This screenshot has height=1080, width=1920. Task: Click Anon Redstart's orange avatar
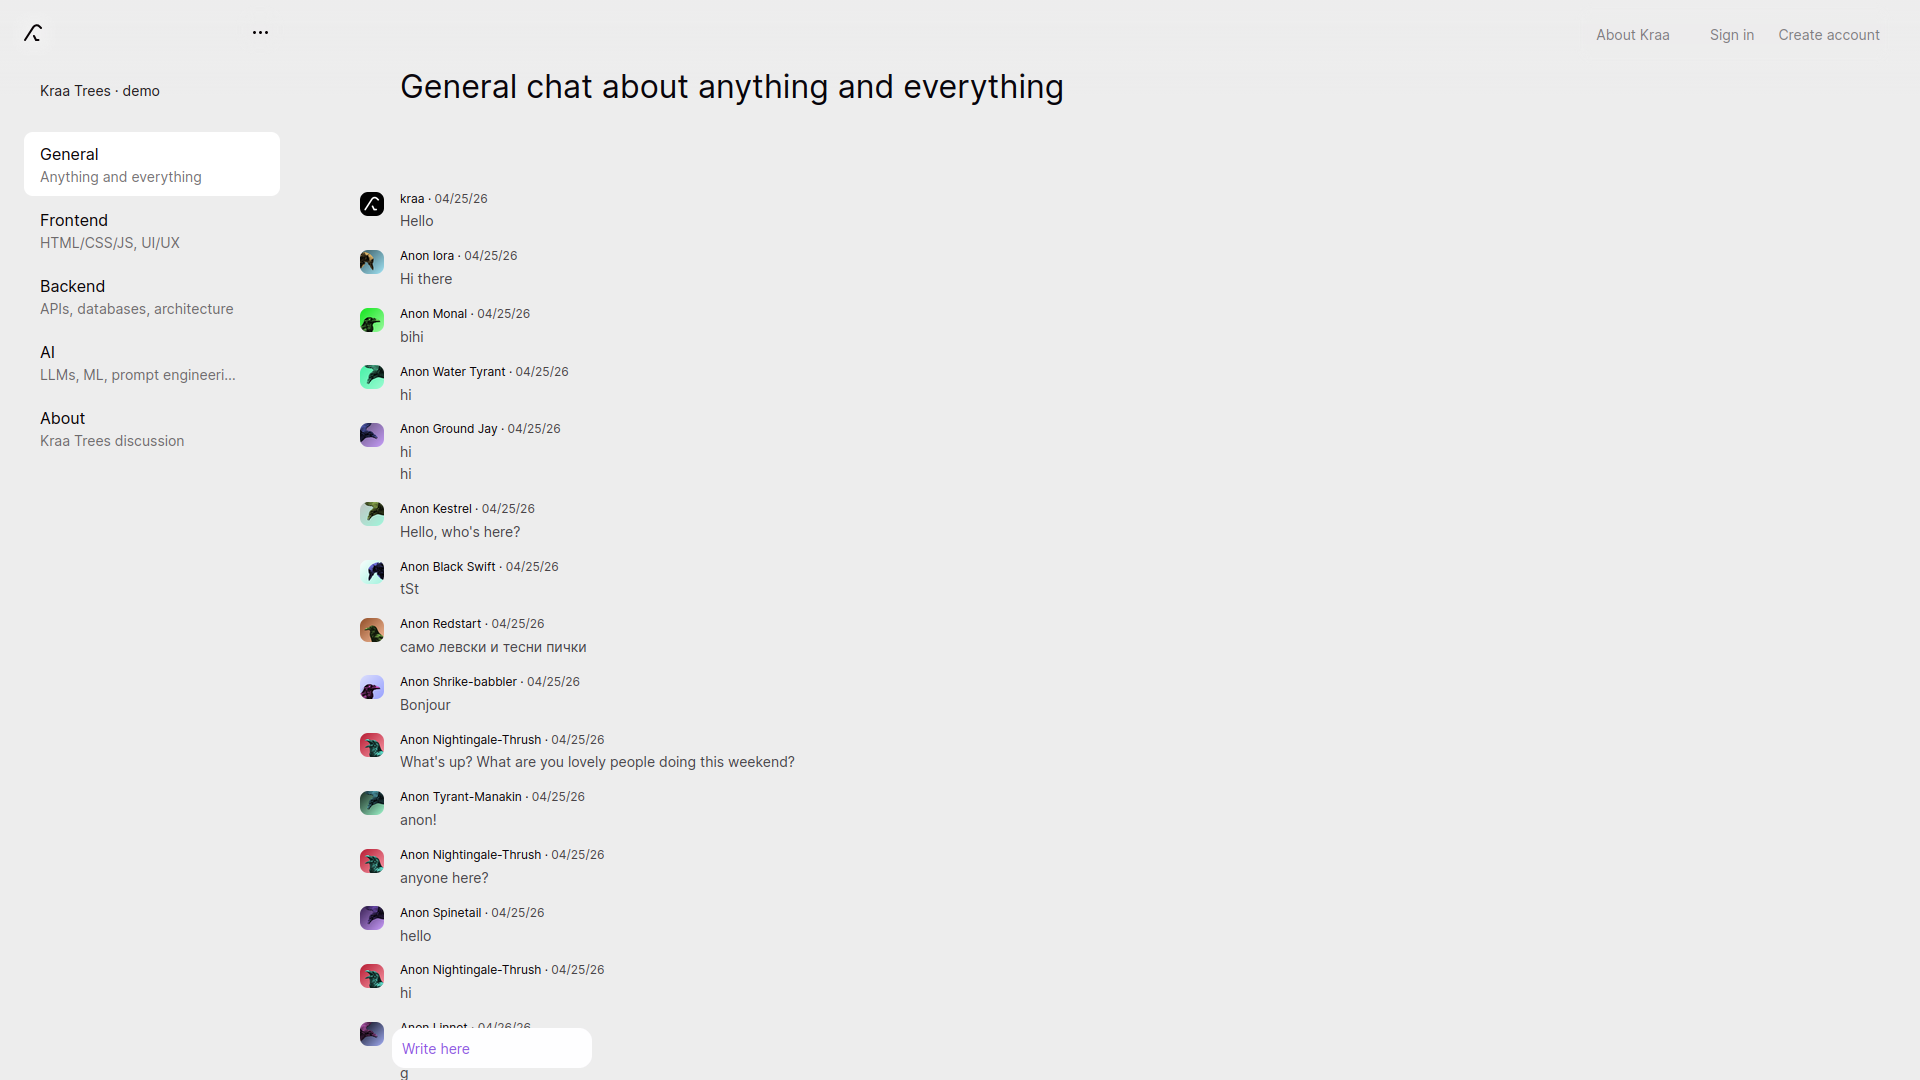[x=372, y=630]
